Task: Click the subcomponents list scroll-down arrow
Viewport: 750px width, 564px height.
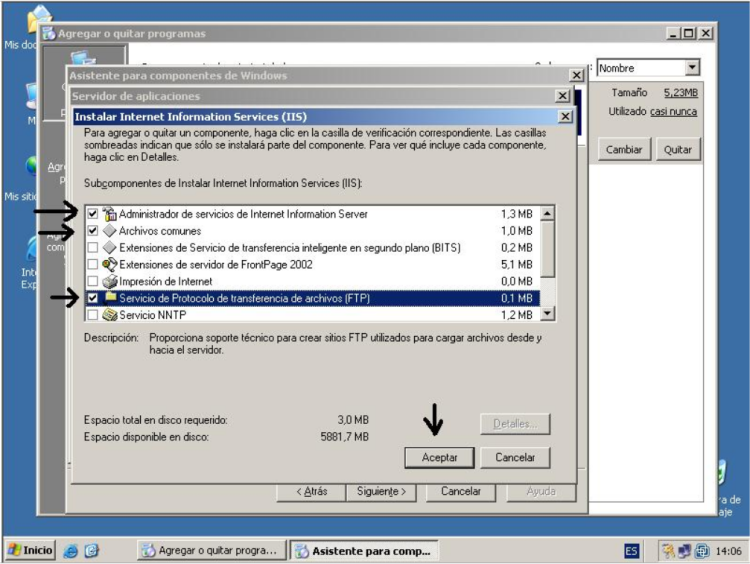Action: [x=548, y=313]
